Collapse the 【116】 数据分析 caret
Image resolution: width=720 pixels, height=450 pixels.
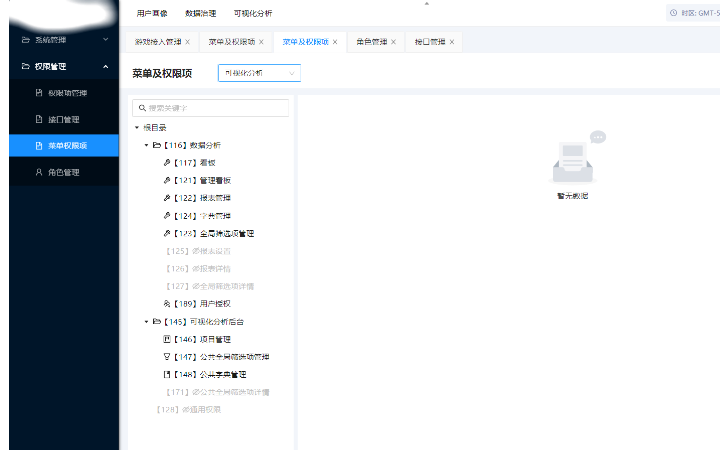point(146,145)
